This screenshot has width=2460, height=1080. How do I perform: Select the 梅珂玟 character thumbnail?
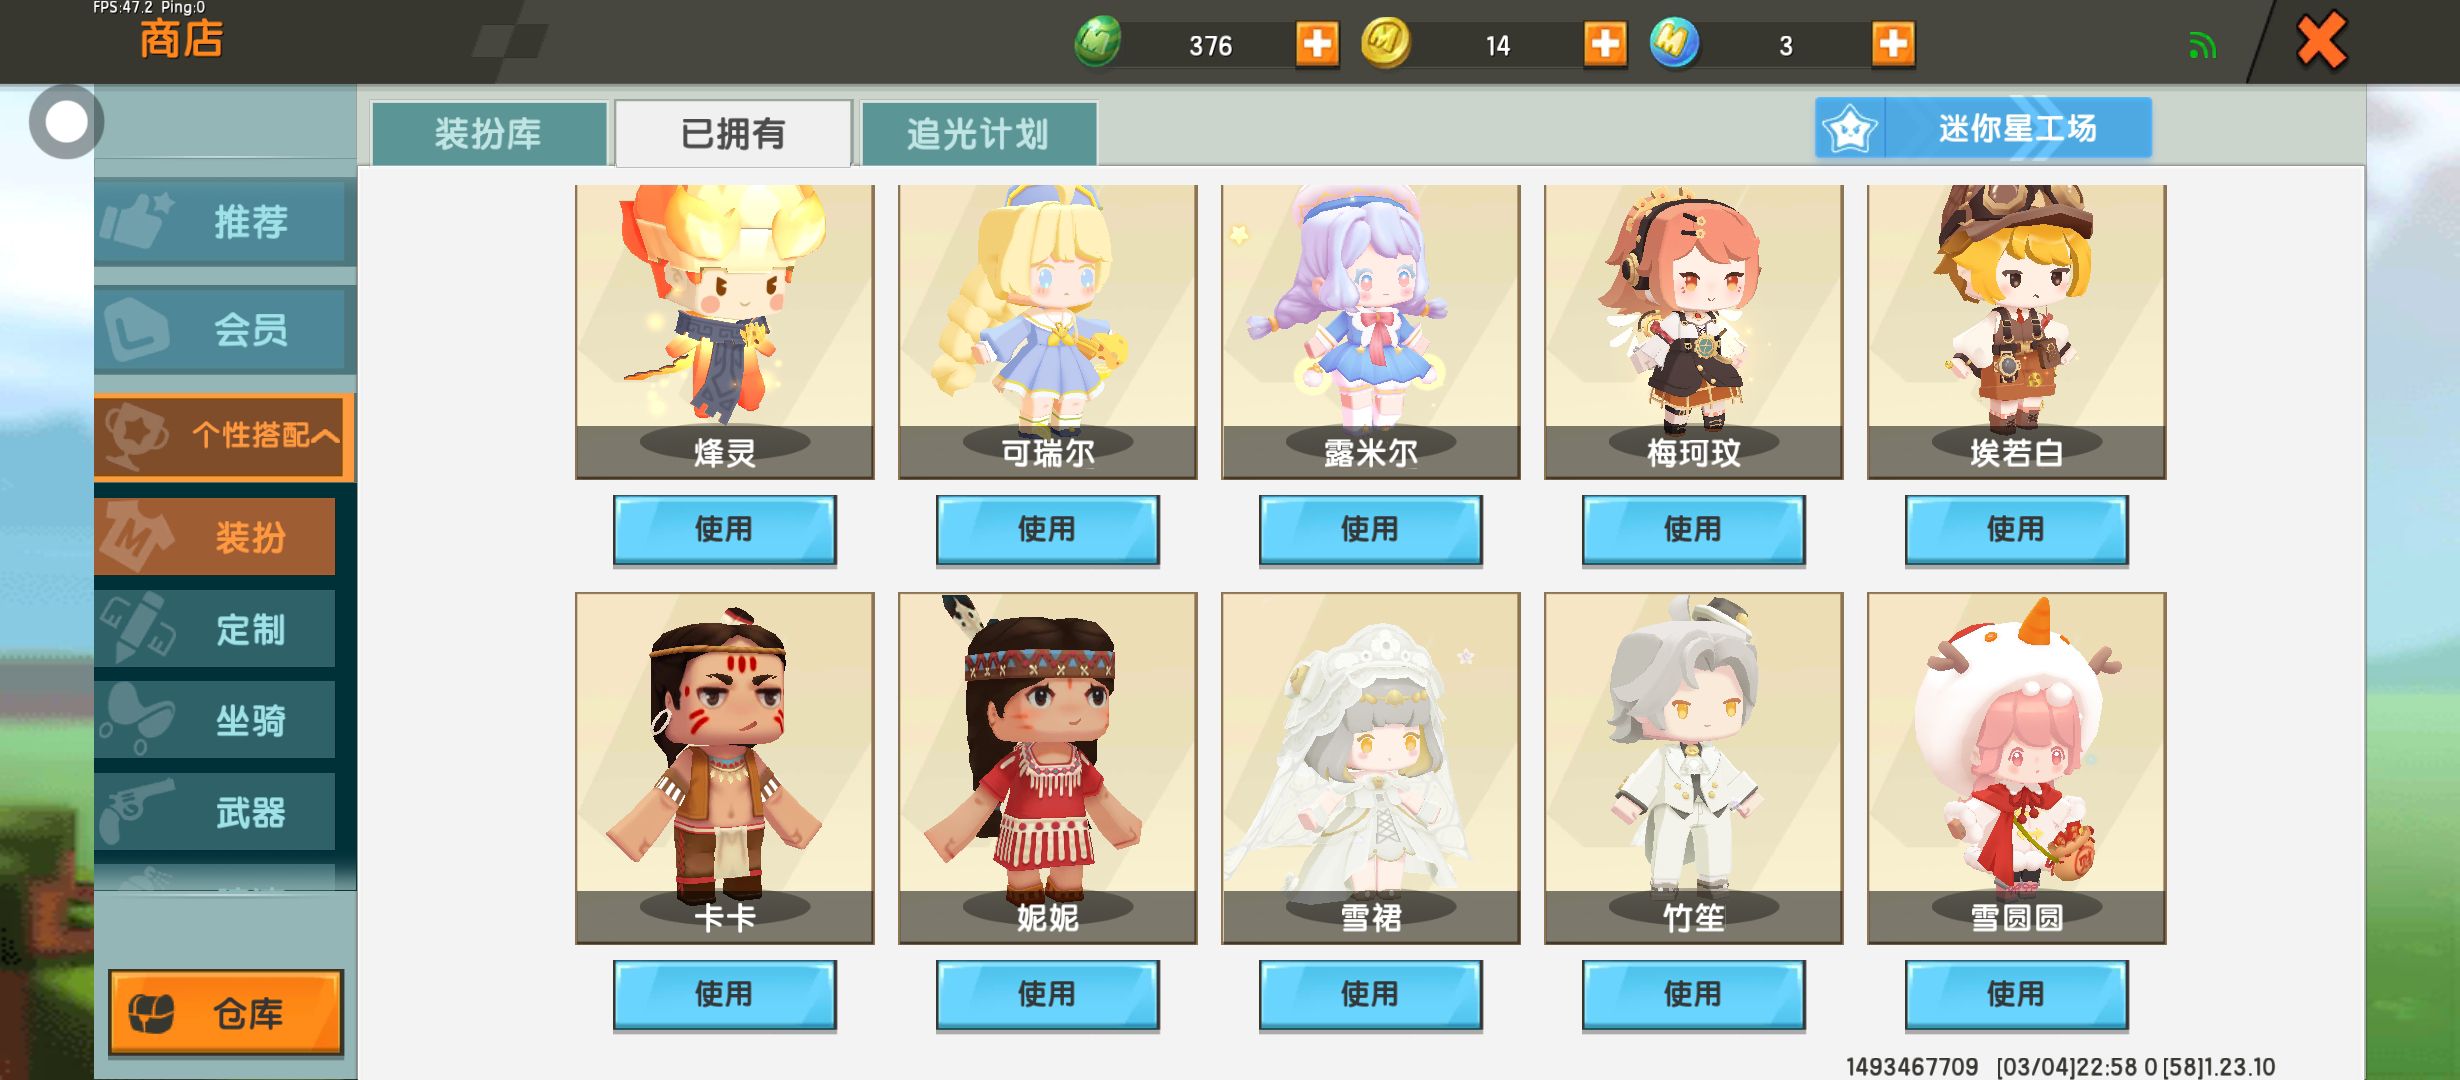point(1693,331)
